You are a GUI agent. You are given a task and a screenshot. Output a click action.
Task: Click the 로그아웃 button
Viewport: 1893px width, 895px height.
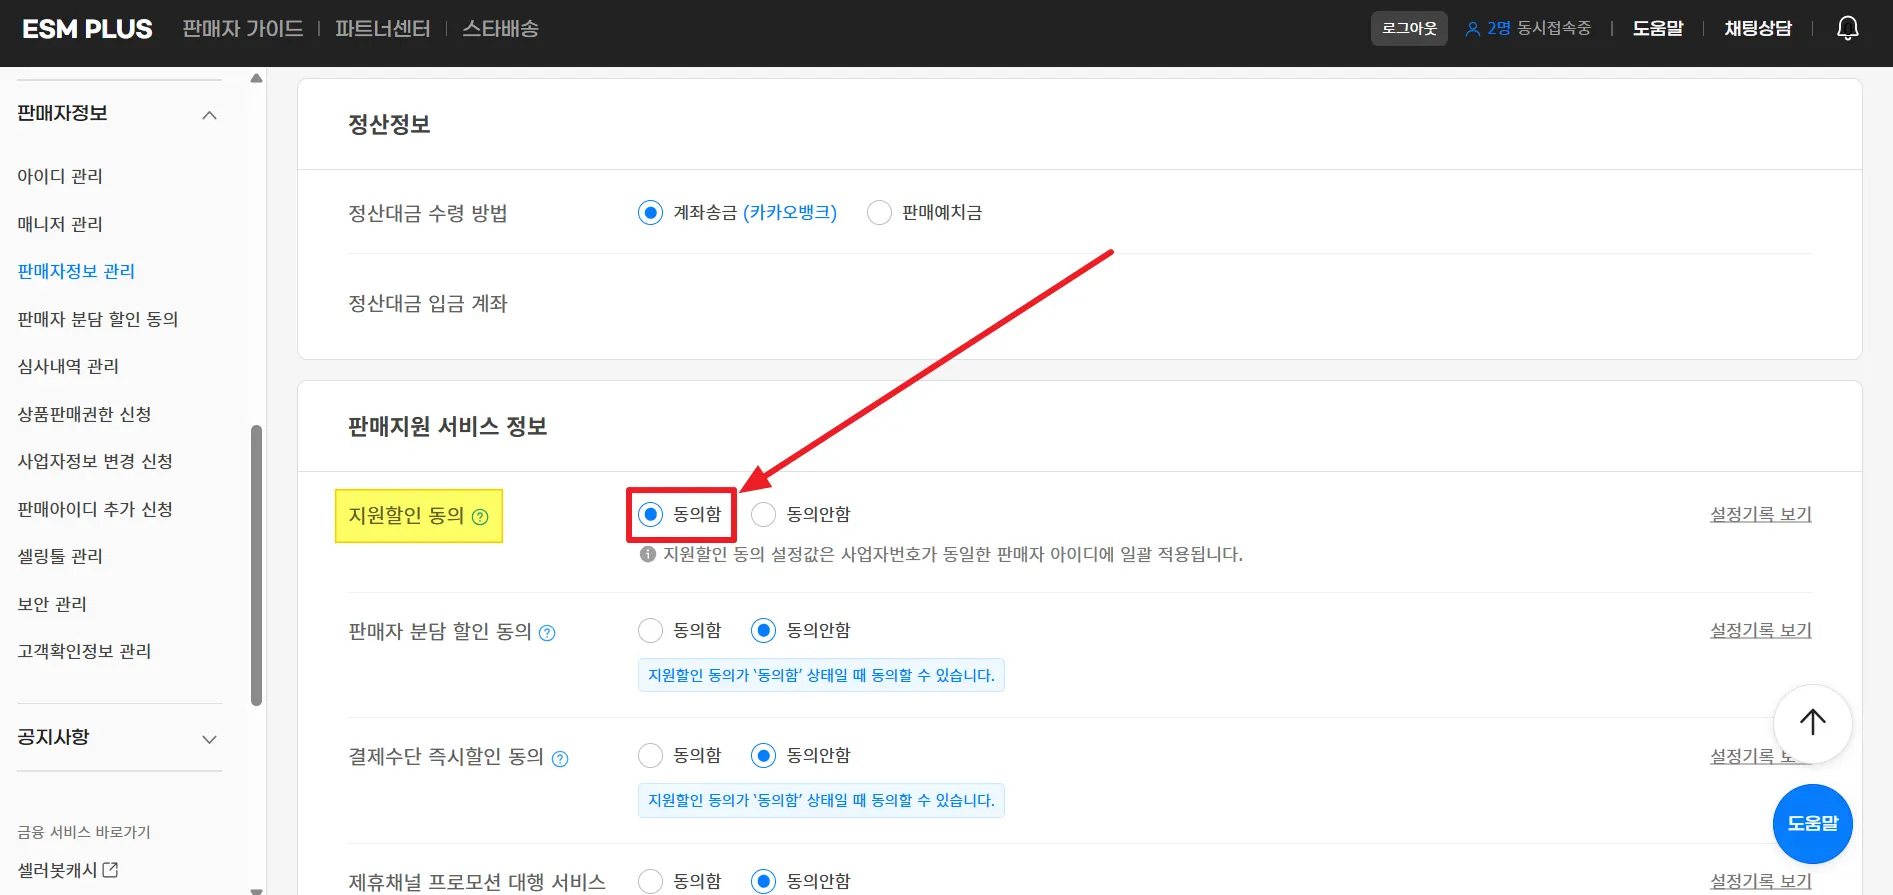[1409, 29]
